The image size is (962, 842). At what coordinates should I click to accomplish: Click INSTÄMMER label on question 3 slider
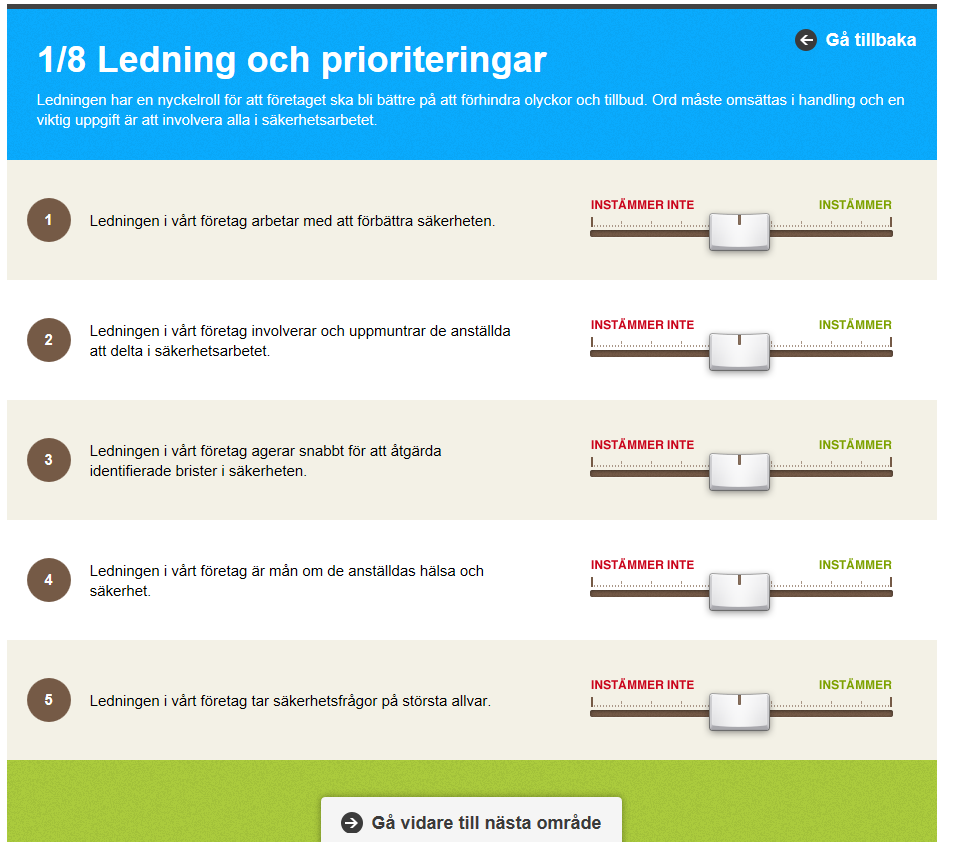[855, 445]
